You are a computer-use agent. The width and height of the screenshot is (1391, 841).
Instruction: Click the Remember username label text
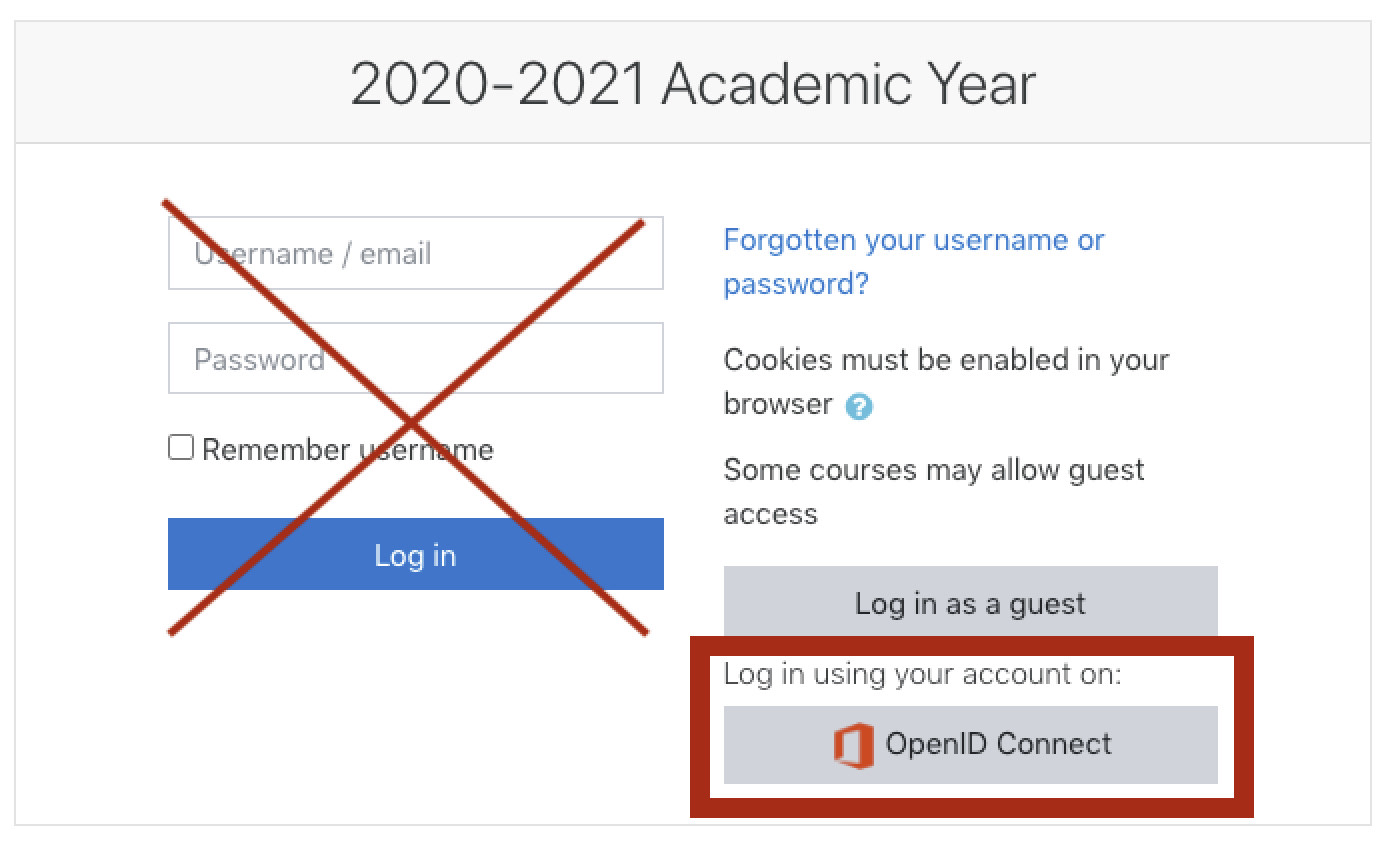click(347, 450)
